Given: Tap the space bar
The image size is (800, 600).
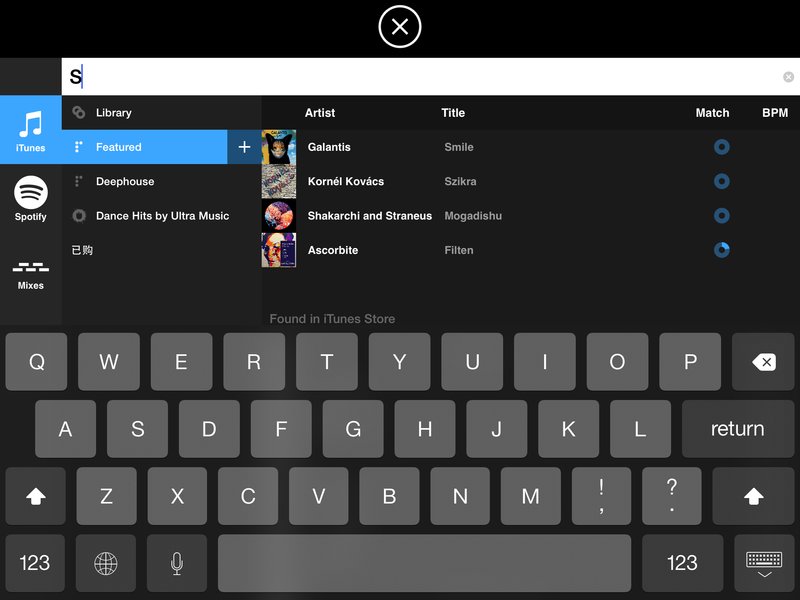Looking at the screenshot, I should click(424, 563).
